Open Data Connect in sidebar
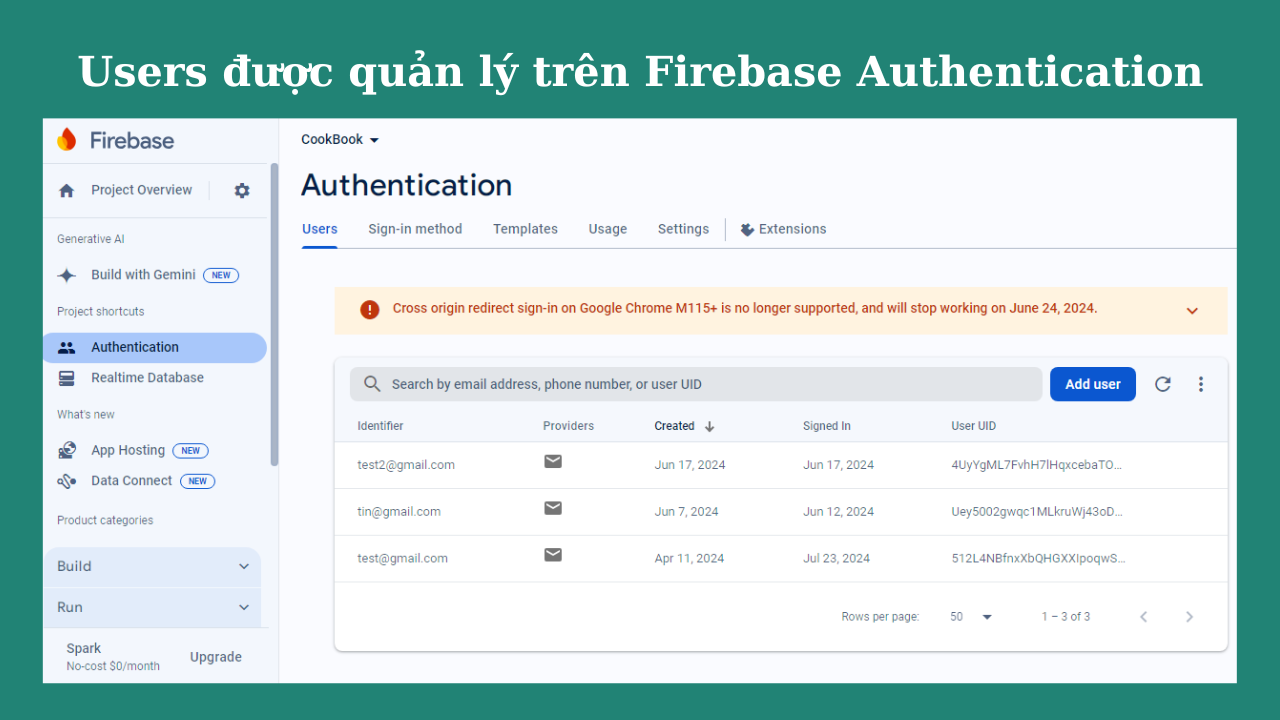1280x720 pixels. (x=131, y=481)
